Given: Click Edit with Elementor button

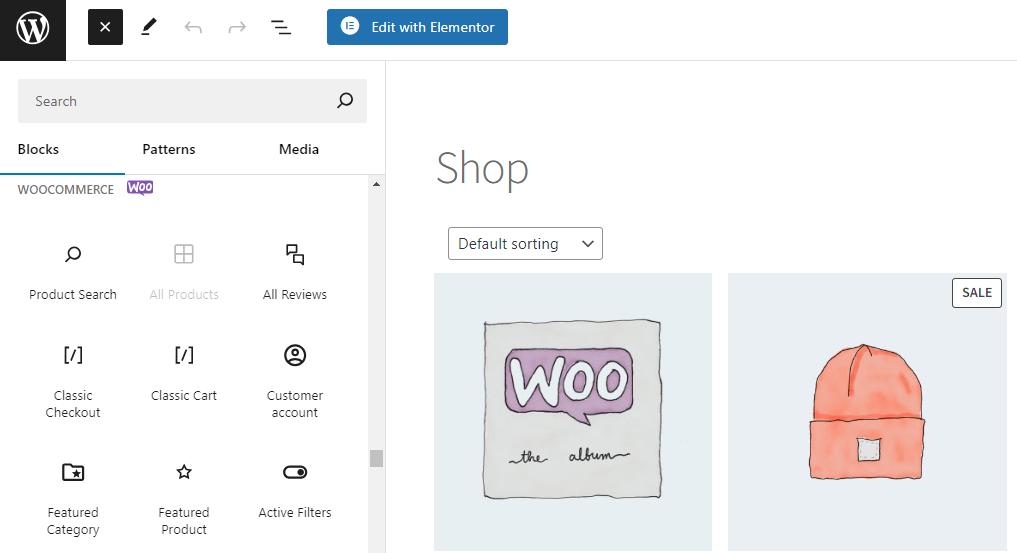Looking at the screenshot, I should [417, 27].
